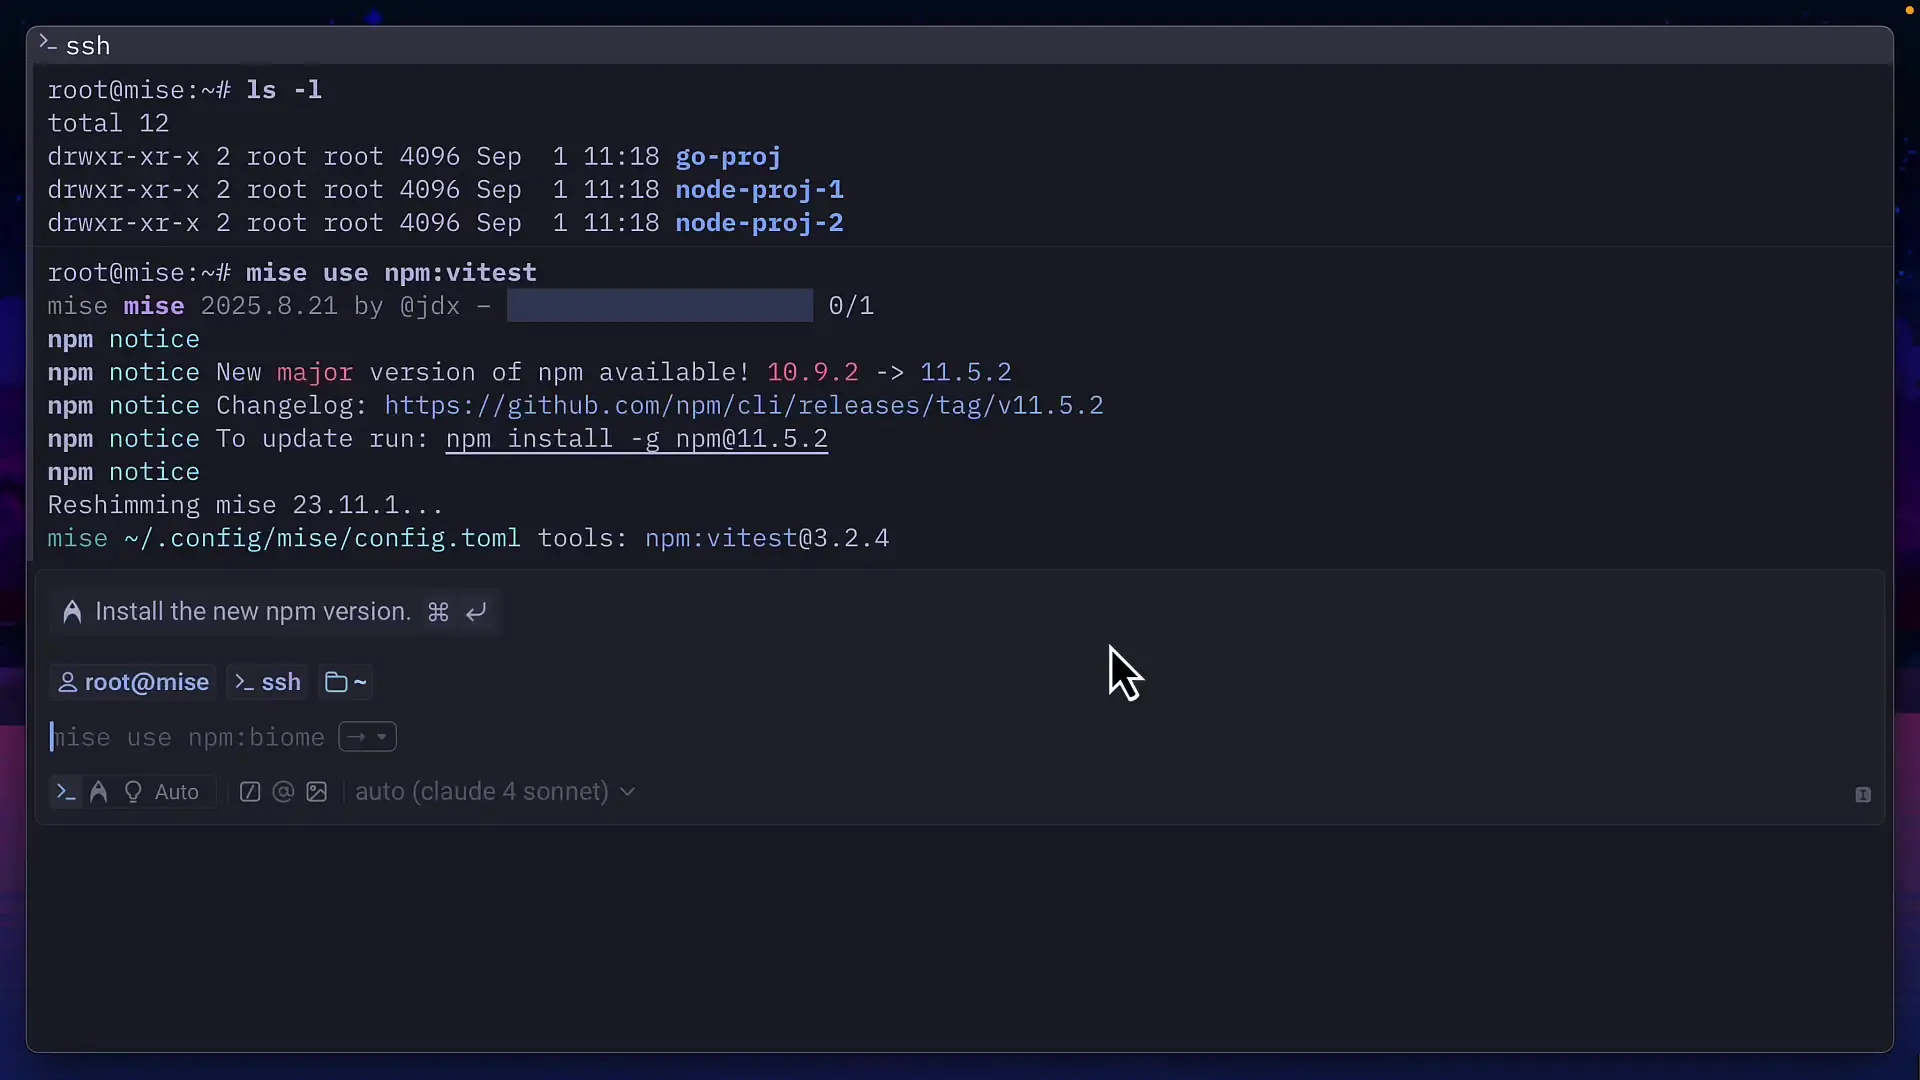Screen dimensions: 1920x1080
Task: Open the home directory folder chip
Action: pyautogui.click(x=347, y=682)
